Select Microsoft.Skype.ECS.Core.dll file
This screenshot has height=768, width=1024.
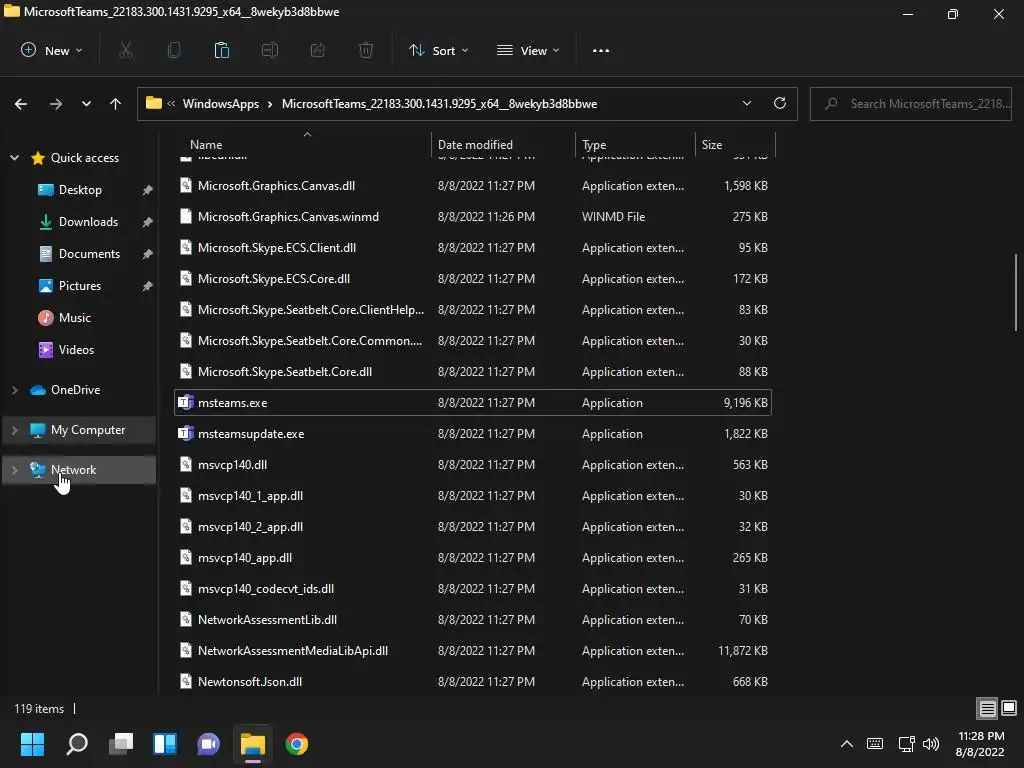pos(473,279)
